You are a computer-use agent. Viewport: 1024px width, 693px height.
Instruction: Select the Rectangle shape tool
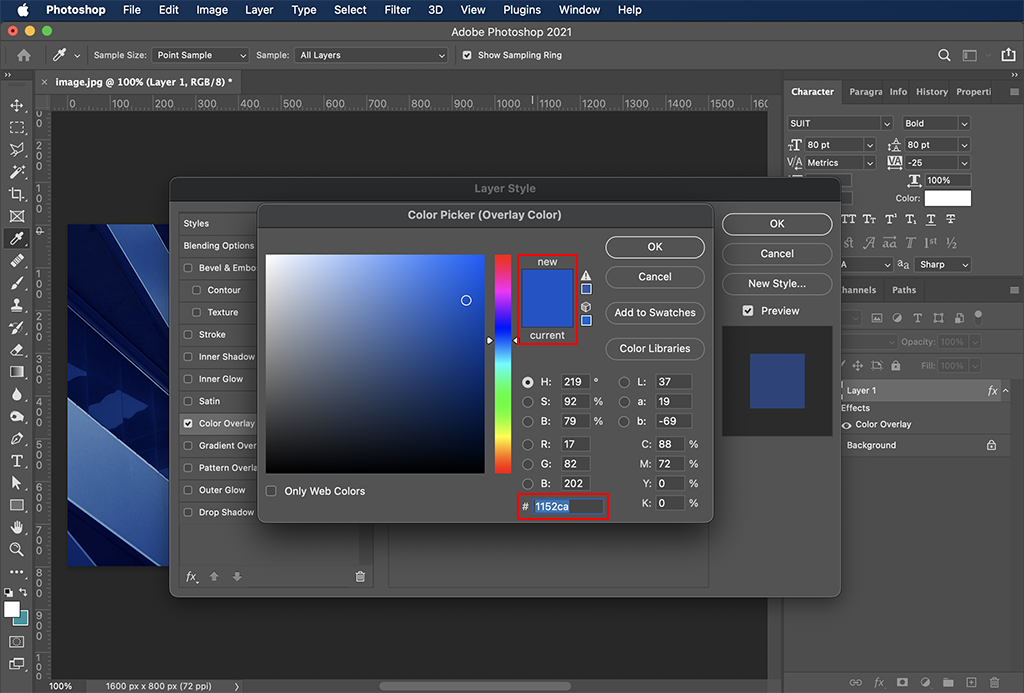(17, 505)
